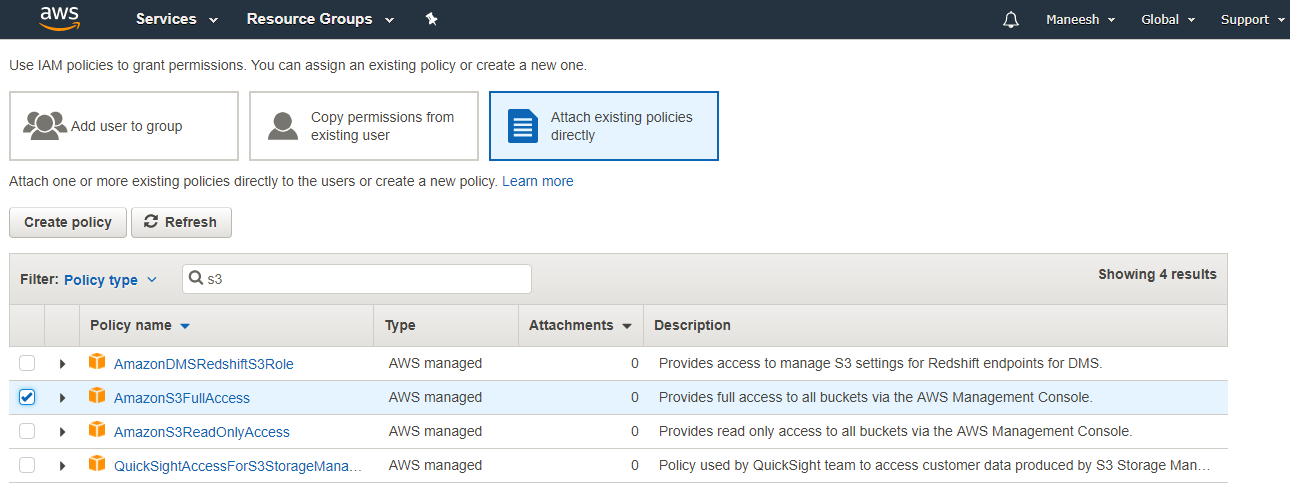Expand the AmazonS3FullAccess policy row
Screen dimensions: 1290x493
(62, 398)
